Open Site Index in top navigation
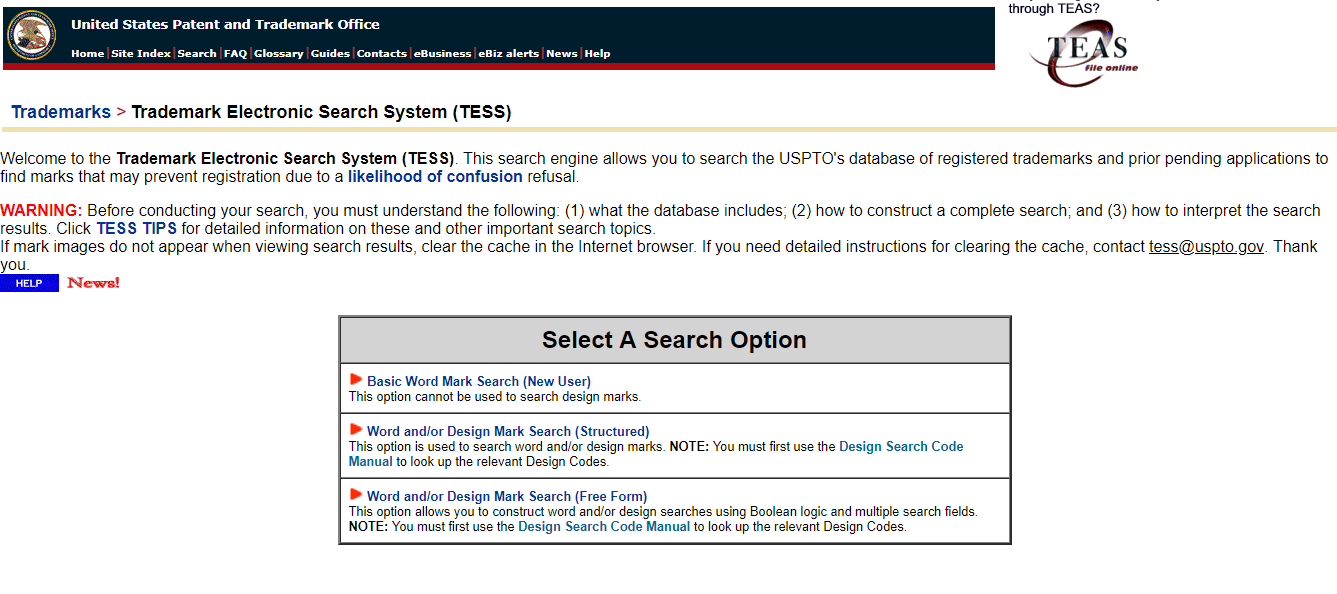The image size is (1337, 594). (x=141, y=54)
